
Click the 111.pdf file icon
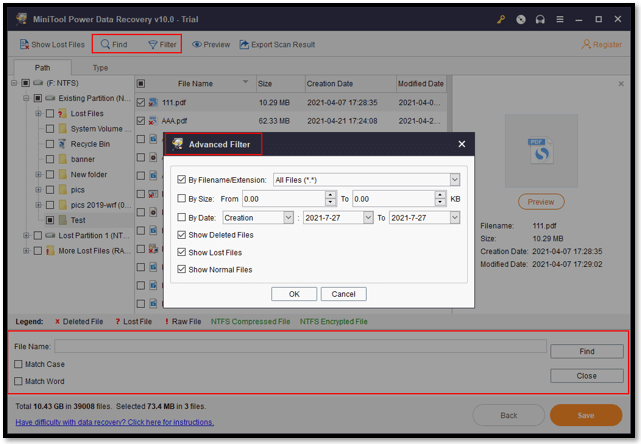pyautogui.click(x=153, y=102)
